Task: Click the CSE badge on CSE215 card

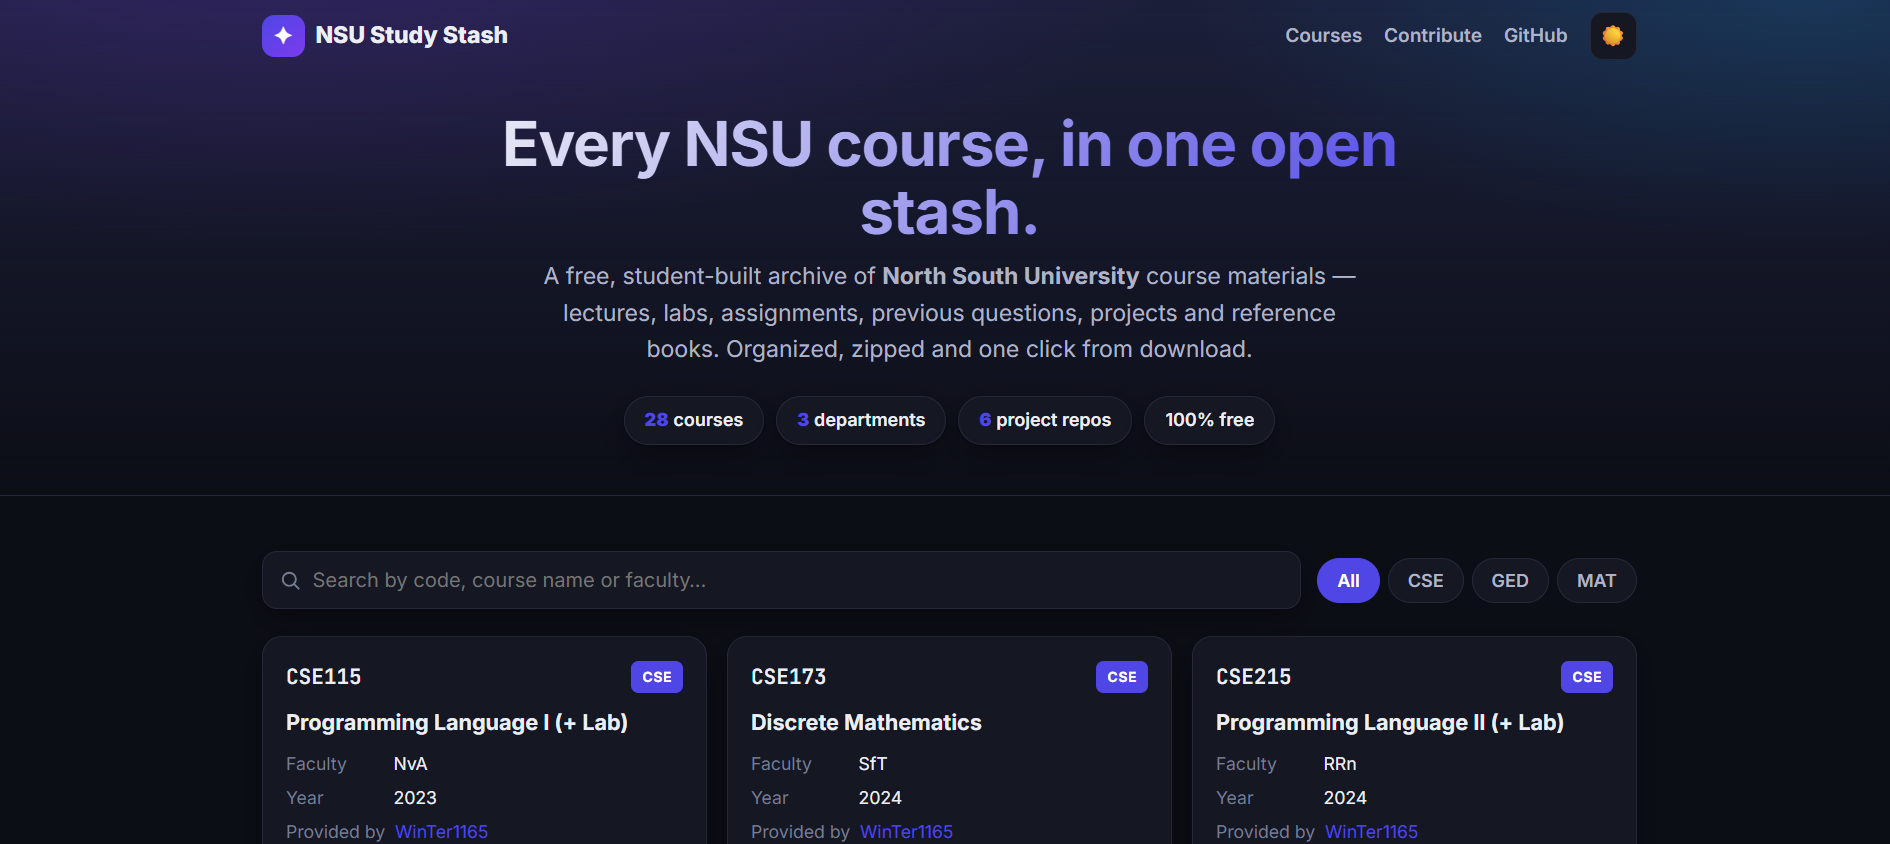Action: click(1587, 677)
